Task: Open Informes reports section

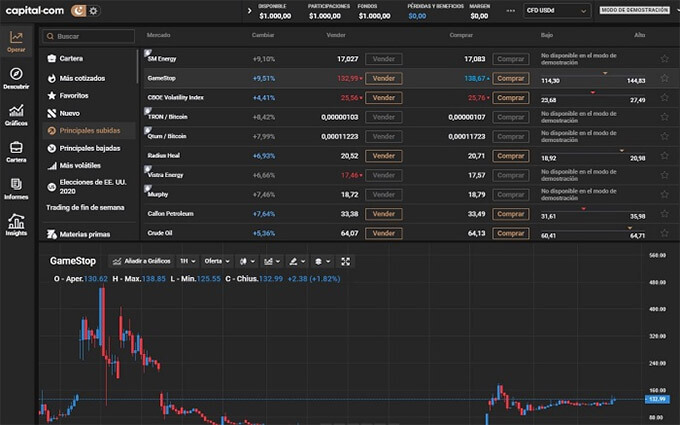Action: tap(16, 189)
